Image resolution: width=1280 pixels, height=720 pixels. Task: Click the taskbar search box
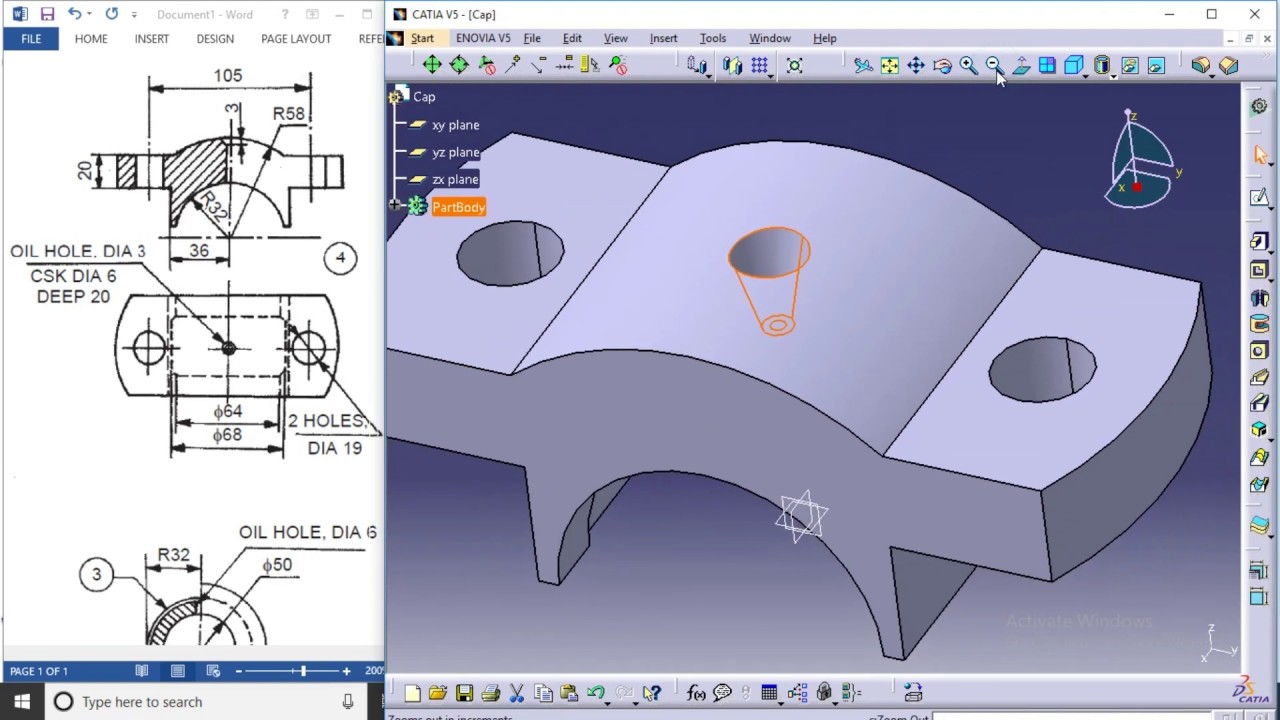tap(205, 701)
